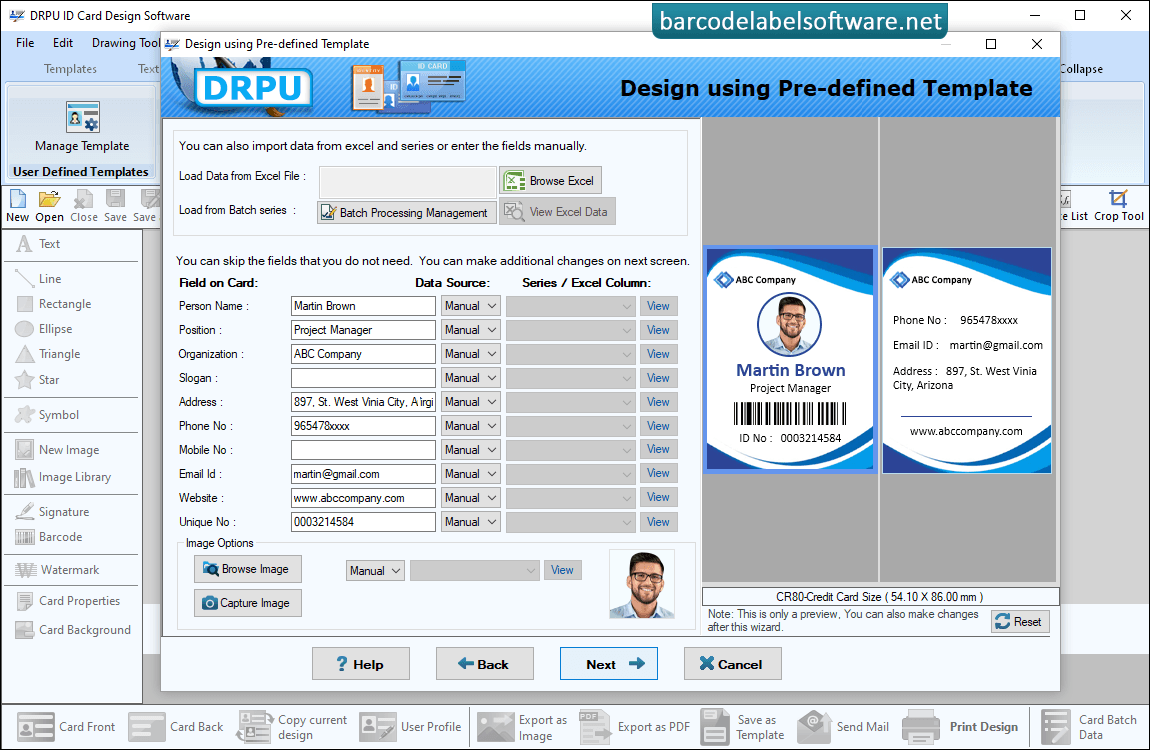Select the Rectangle shape tool
The height and width of the screenshot is (750, 1150).
tap(54, 304)
